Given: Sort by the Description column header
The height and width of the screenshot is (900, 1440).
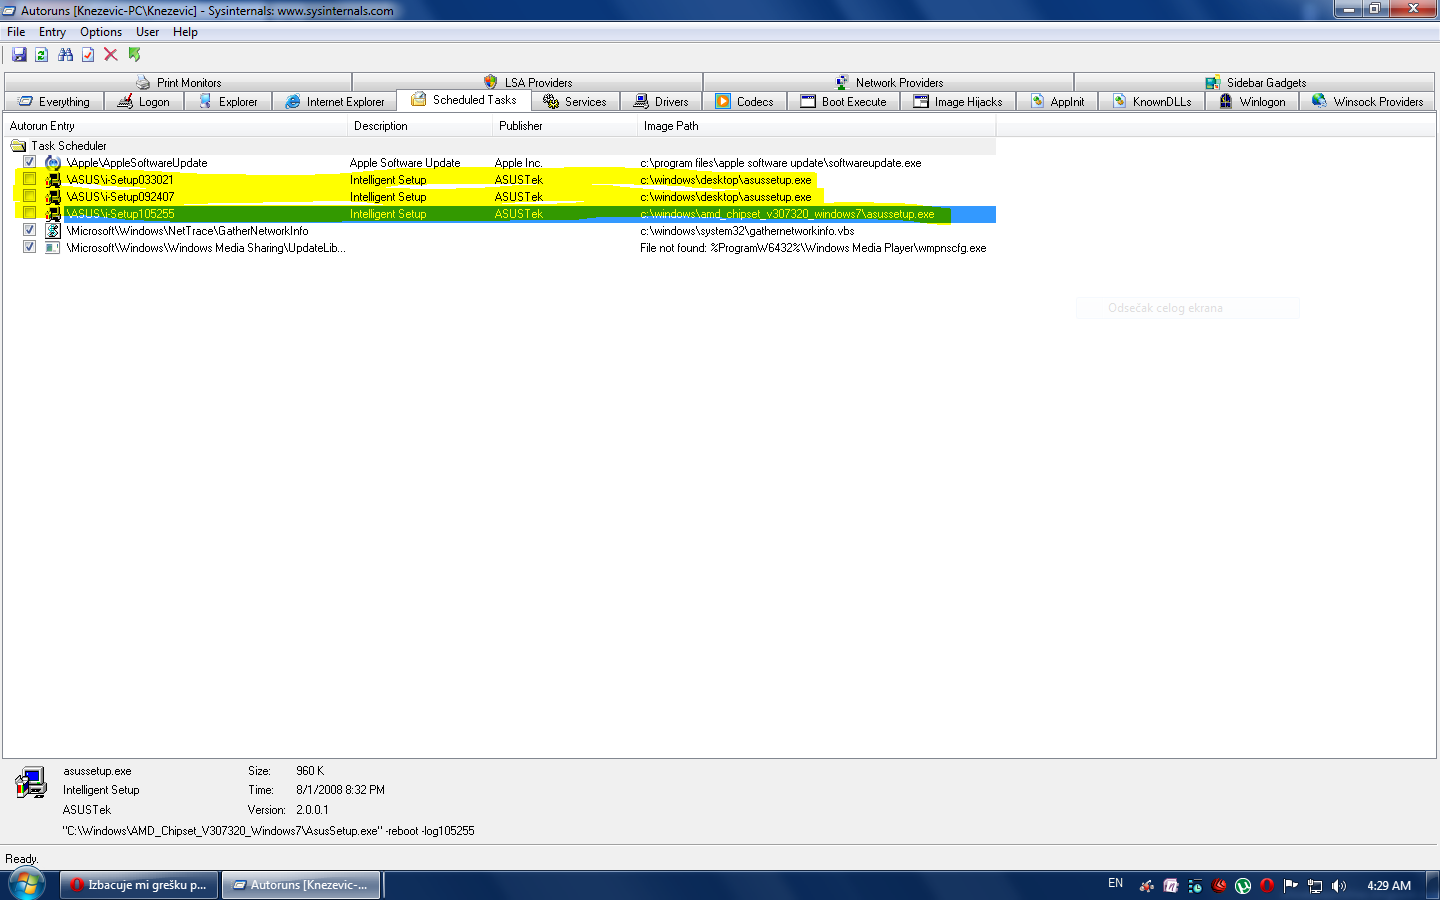Looking at the screenshot, I should (420, 126).
